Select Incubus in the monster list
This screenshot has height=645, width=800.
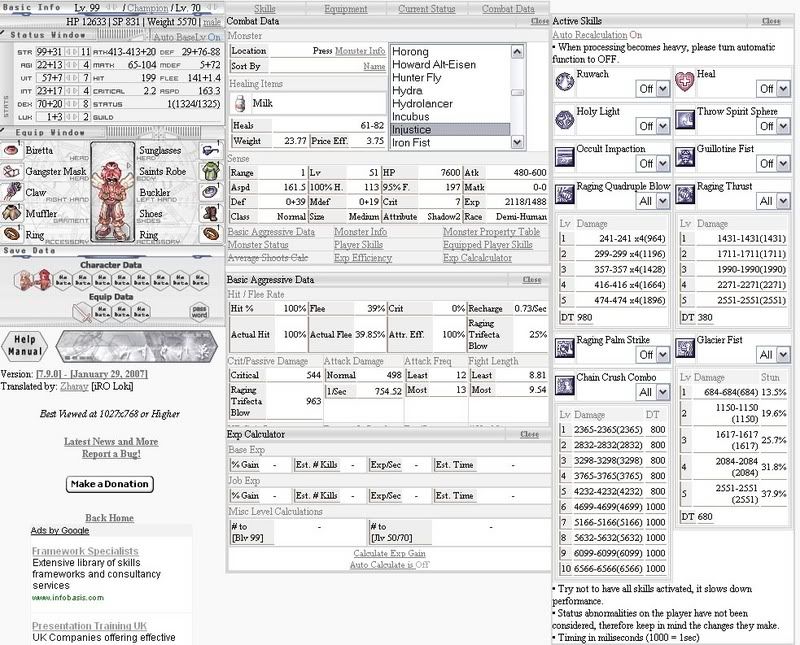(451, 116)
